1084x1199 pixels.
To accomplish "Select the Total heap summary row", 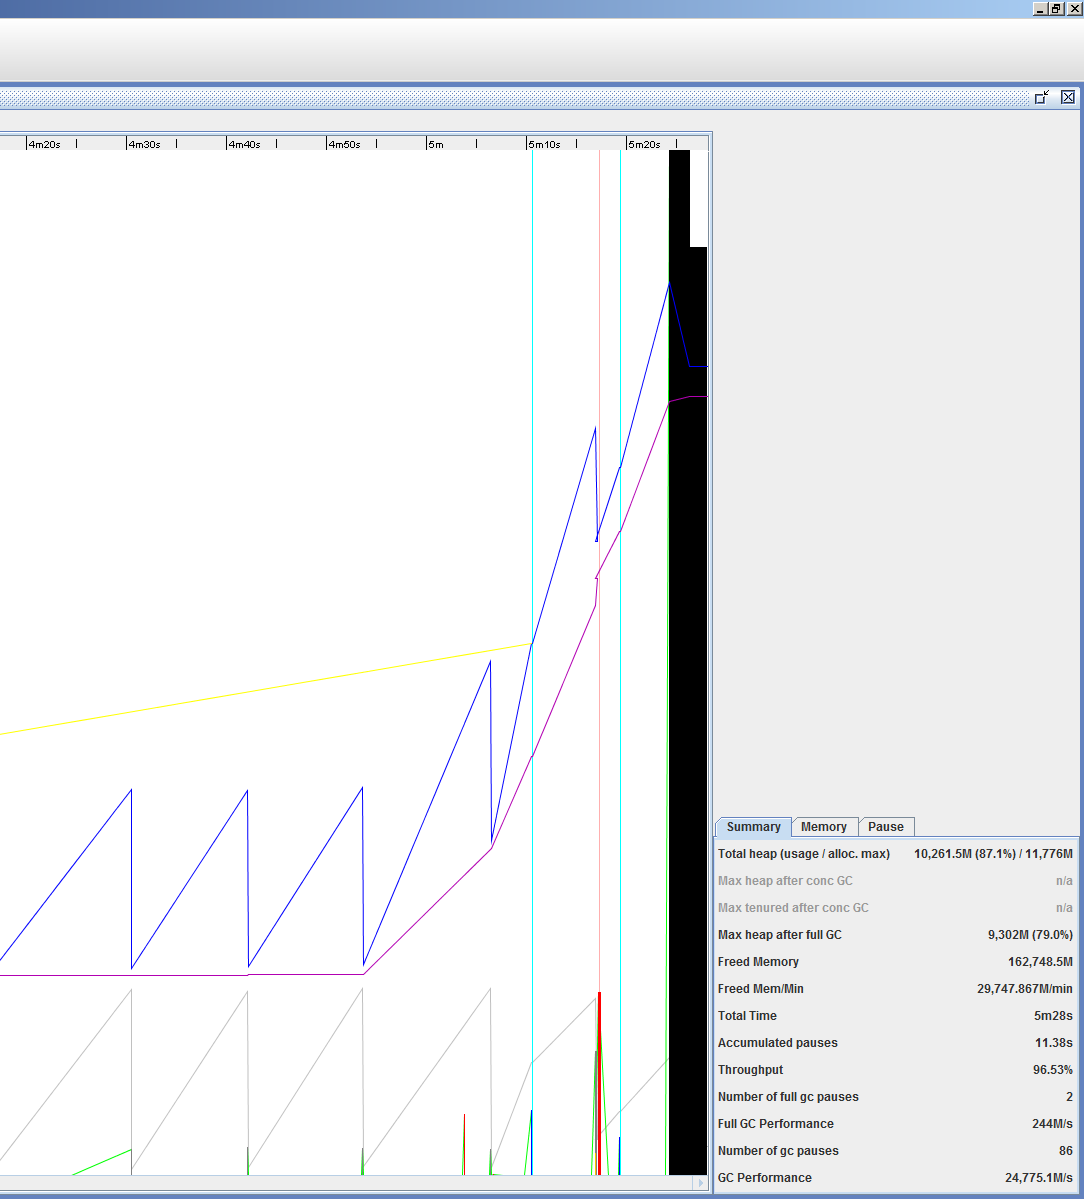I will point(803,854).
